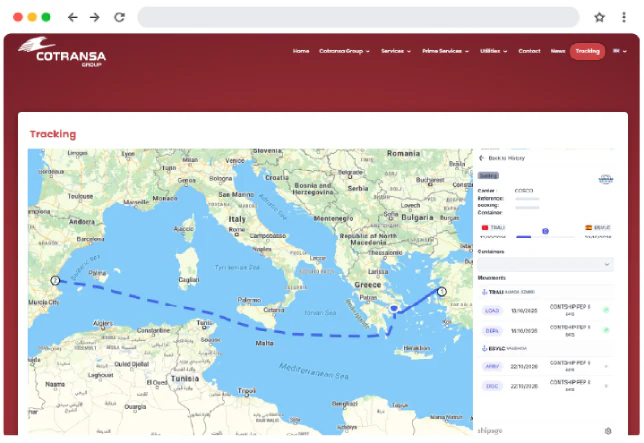This screenshot has height=443, width=644.
Task: Click the Barcelona label on the map
Action: (90, 239)
